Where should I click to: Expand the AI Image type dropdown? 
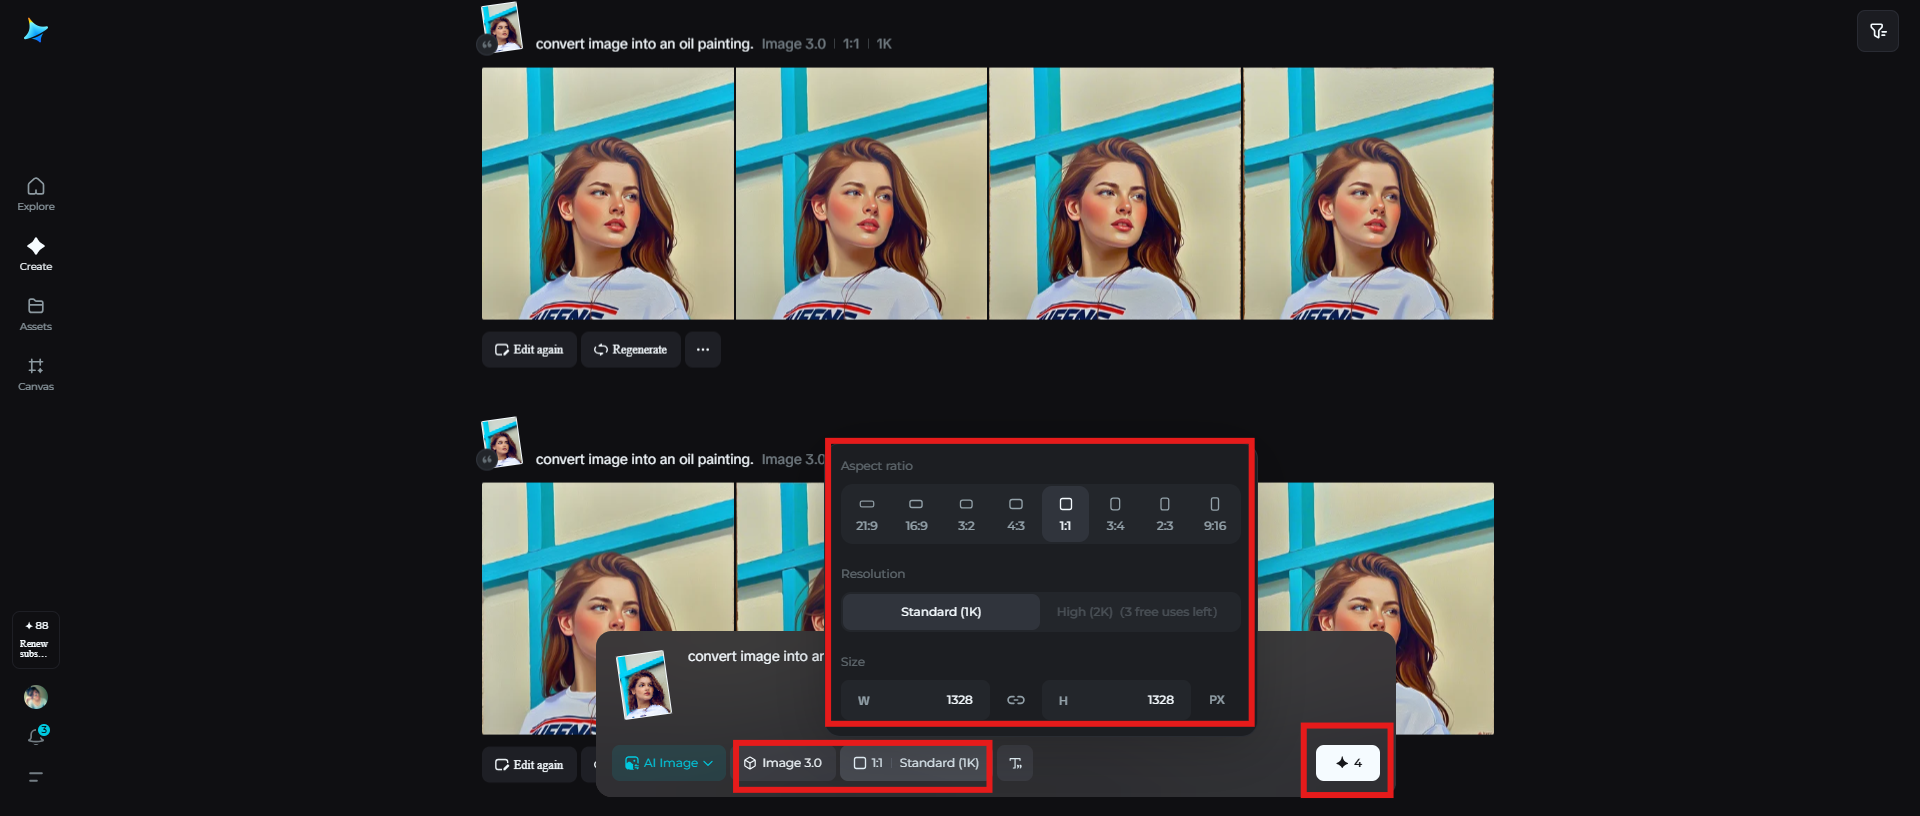[x=669, y=763]
